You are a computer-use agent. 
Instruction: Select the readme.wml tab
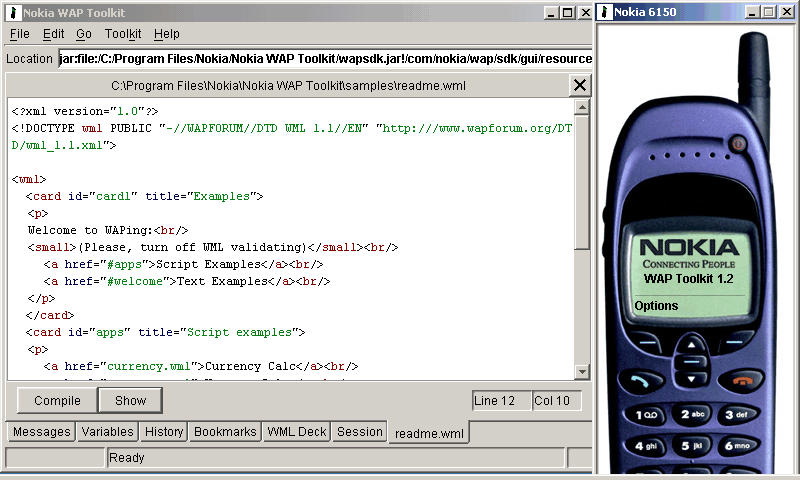click(429, 433)
